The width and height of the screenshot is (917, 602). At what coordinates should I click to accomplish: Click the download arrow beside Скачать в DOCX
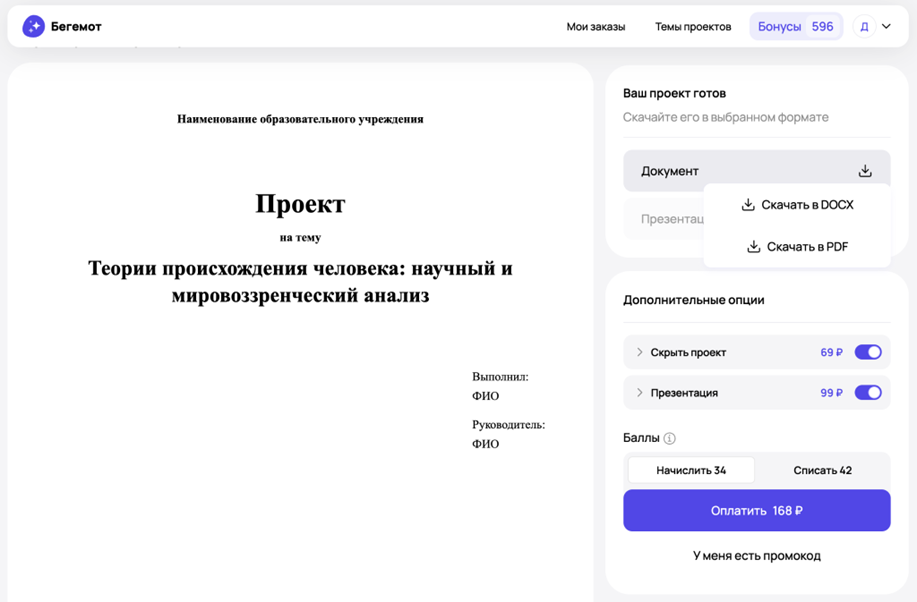coord(747,204)
